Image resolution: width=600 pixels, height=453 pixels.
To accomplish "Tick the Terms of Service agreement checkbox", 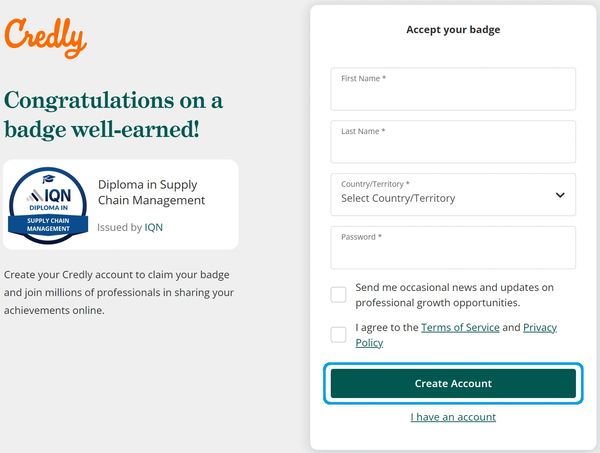I will click(x=339, y=334).
